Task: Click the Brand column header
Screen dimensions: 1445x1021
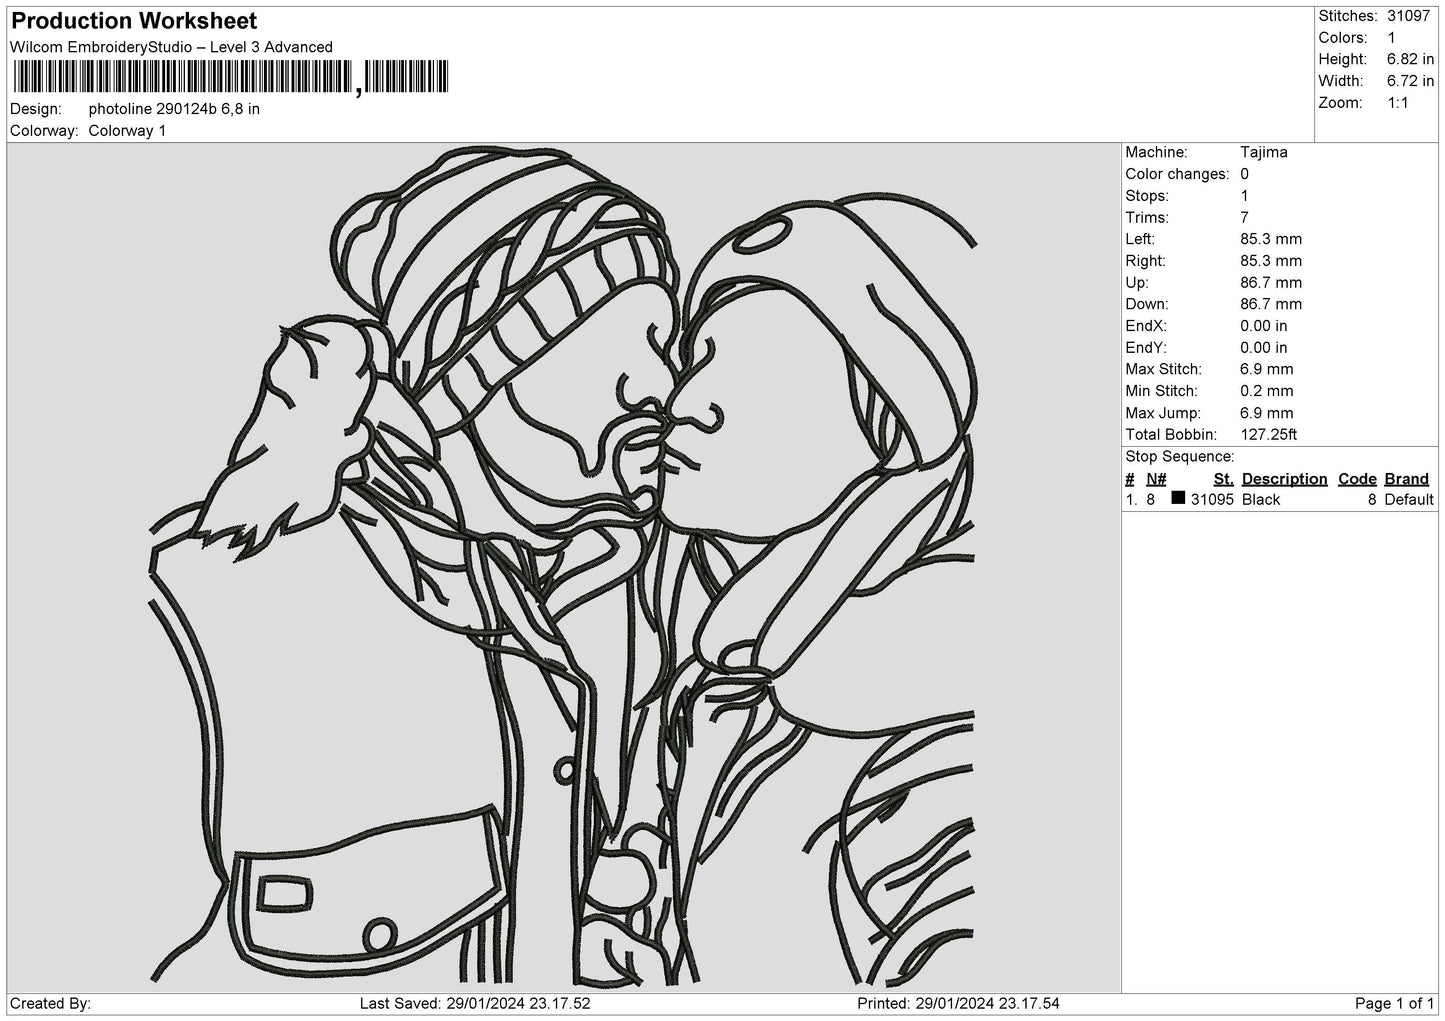Action: [x=1406, y=479]
